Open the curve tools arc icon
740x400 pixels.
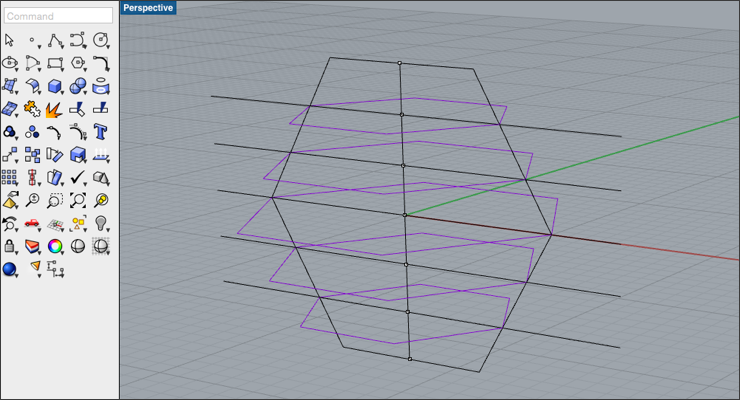coord(78,132)
